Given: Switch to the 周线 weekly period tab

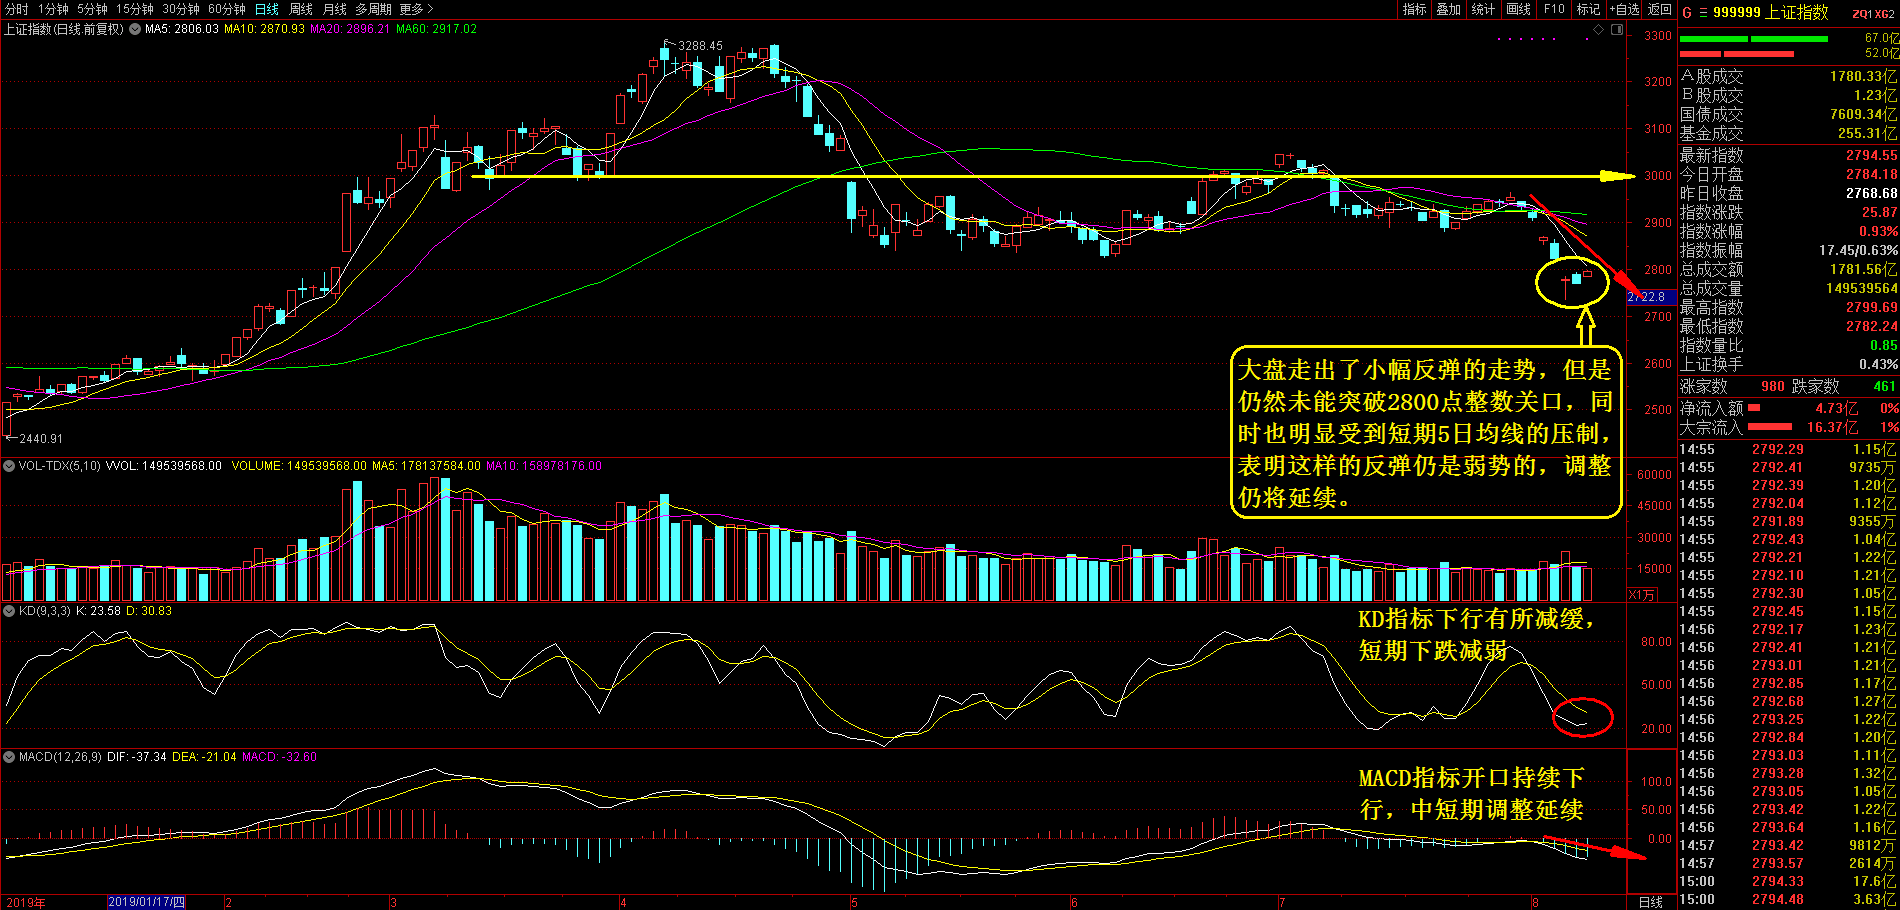Looking at the screenshot, I should 301,9.
